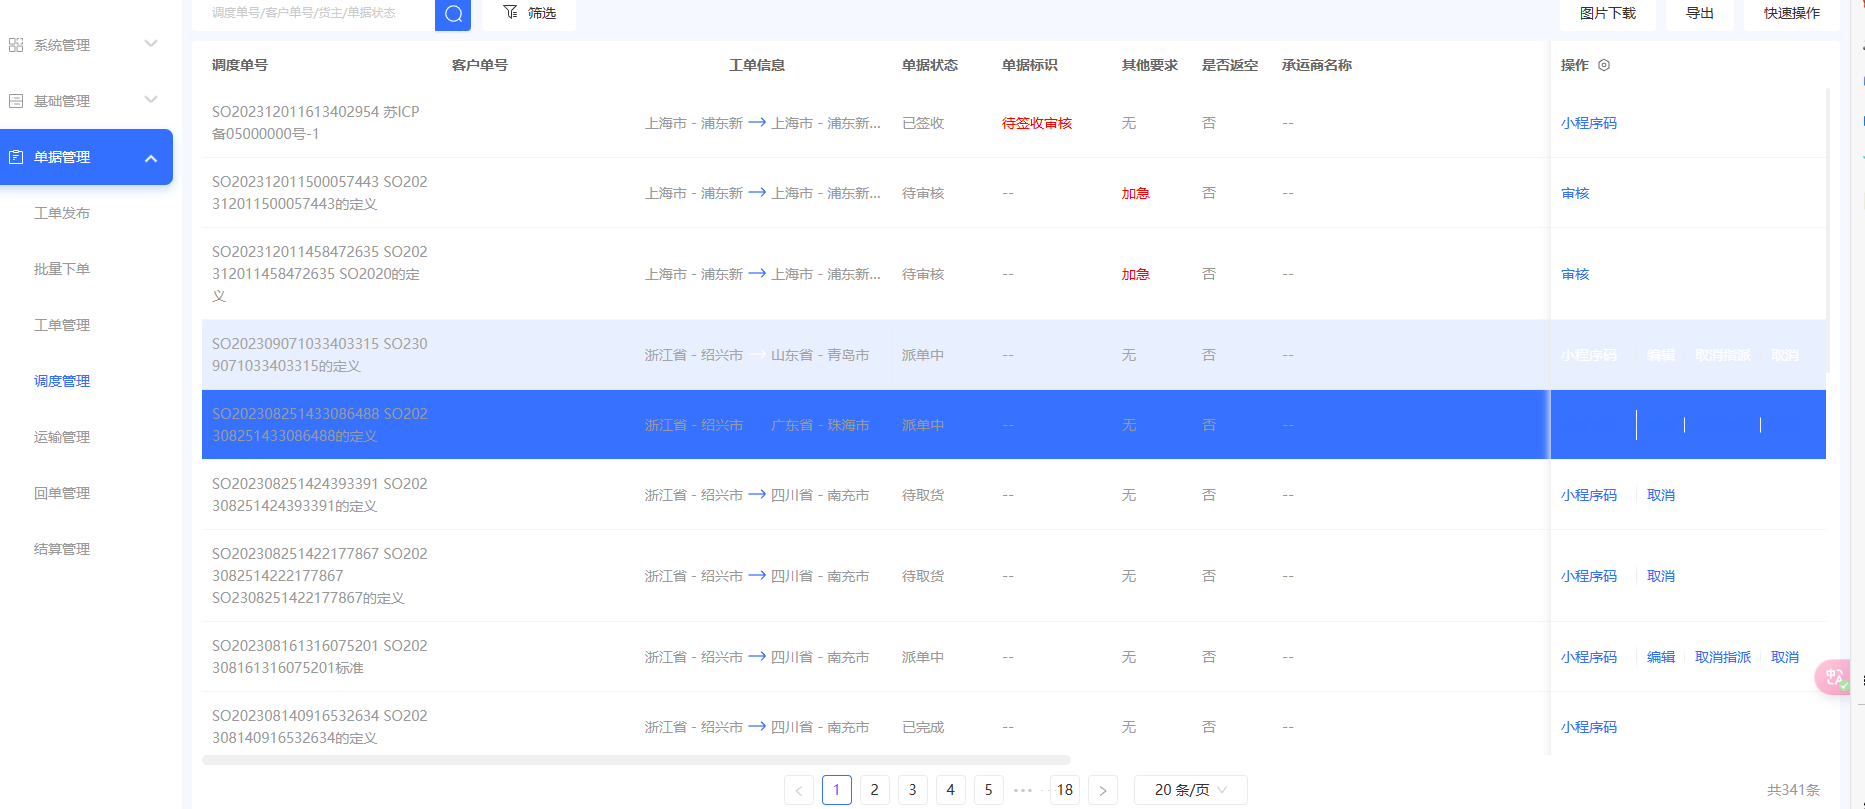This screenshot has height=809, width=1865.
Task: Click the 已完成 status cell
Action: (x=923, y=727)
